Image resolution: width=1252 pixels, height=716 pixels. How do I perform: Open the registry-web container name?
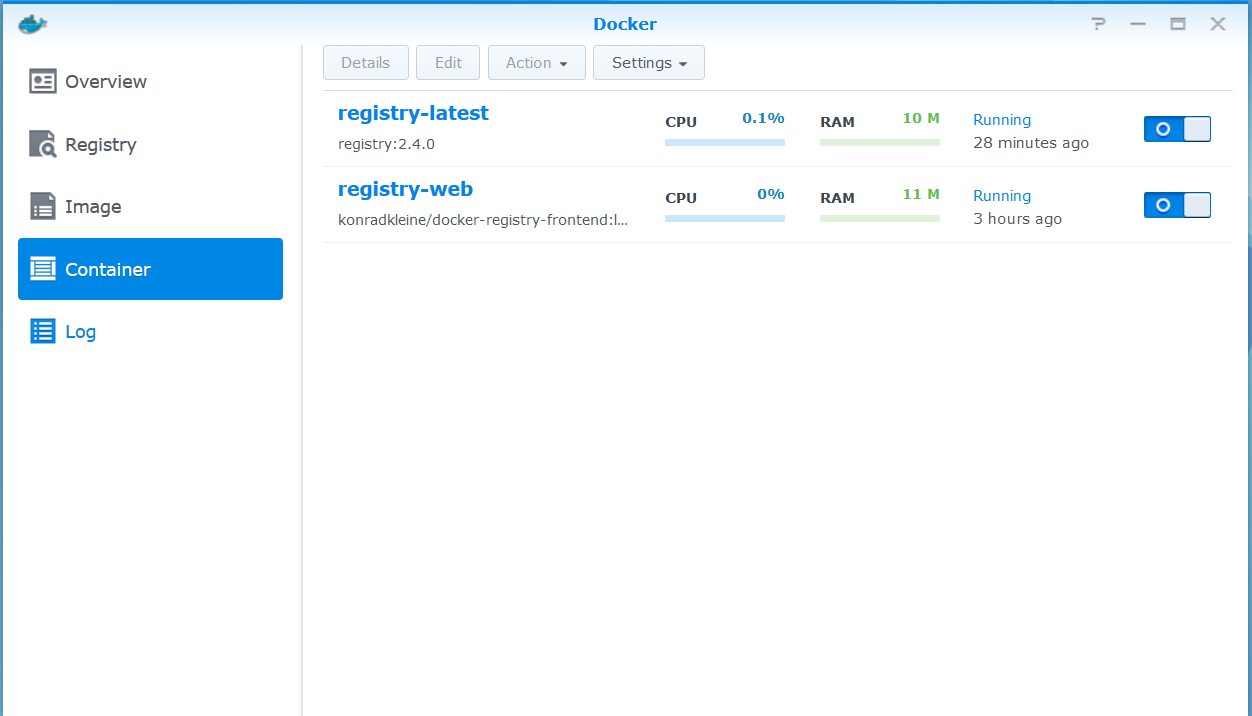[x=405, y=189]
